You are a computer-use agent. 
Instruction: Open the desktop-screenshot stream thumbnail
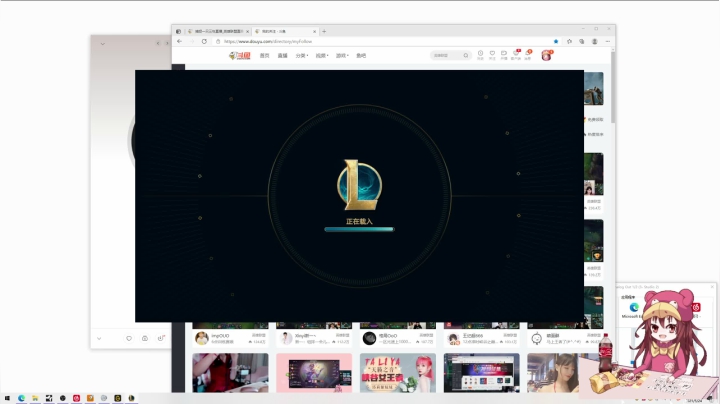[x=482, y=373]
